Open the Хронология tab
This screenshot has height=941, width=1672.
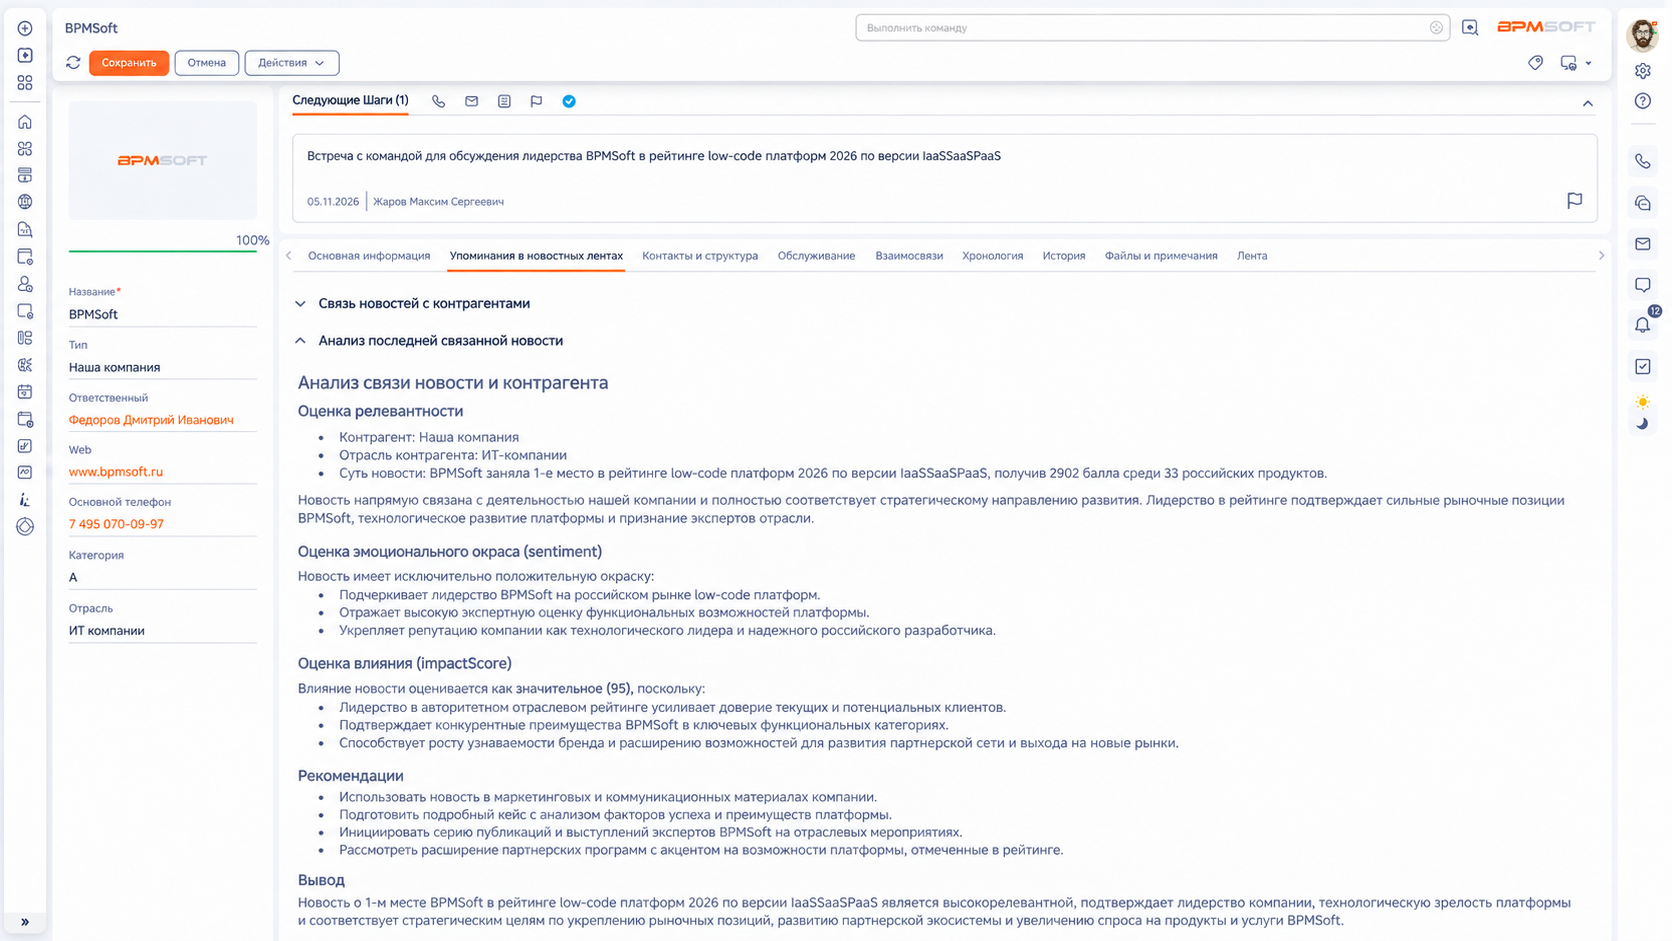pyautogui.click(x=992, y=256)
